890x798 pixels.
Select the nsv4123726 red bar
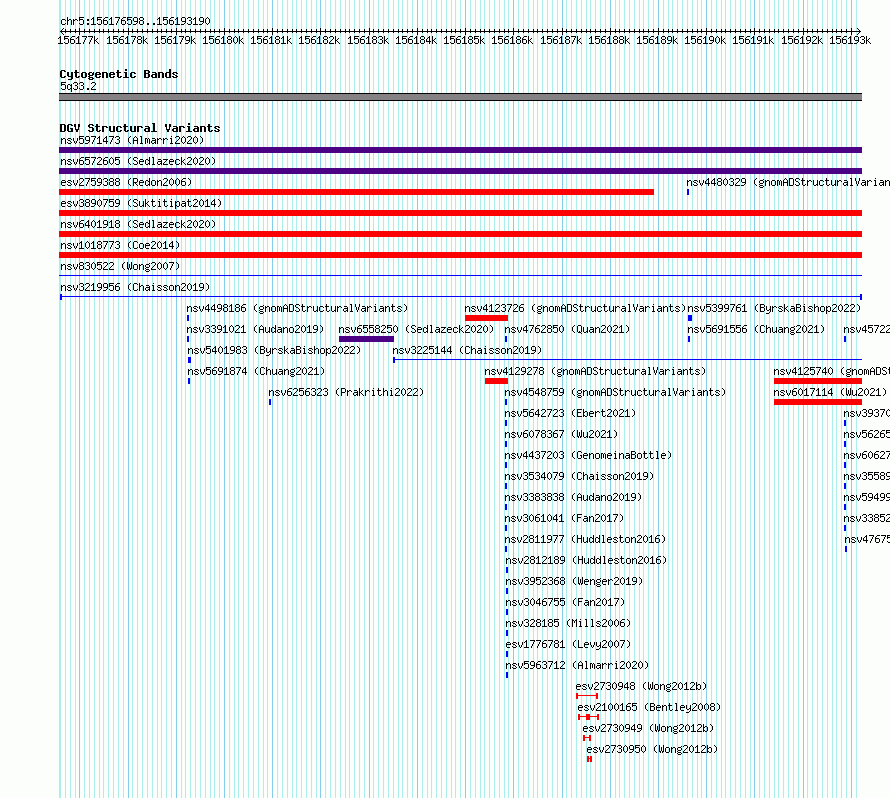tap(486, 318)
